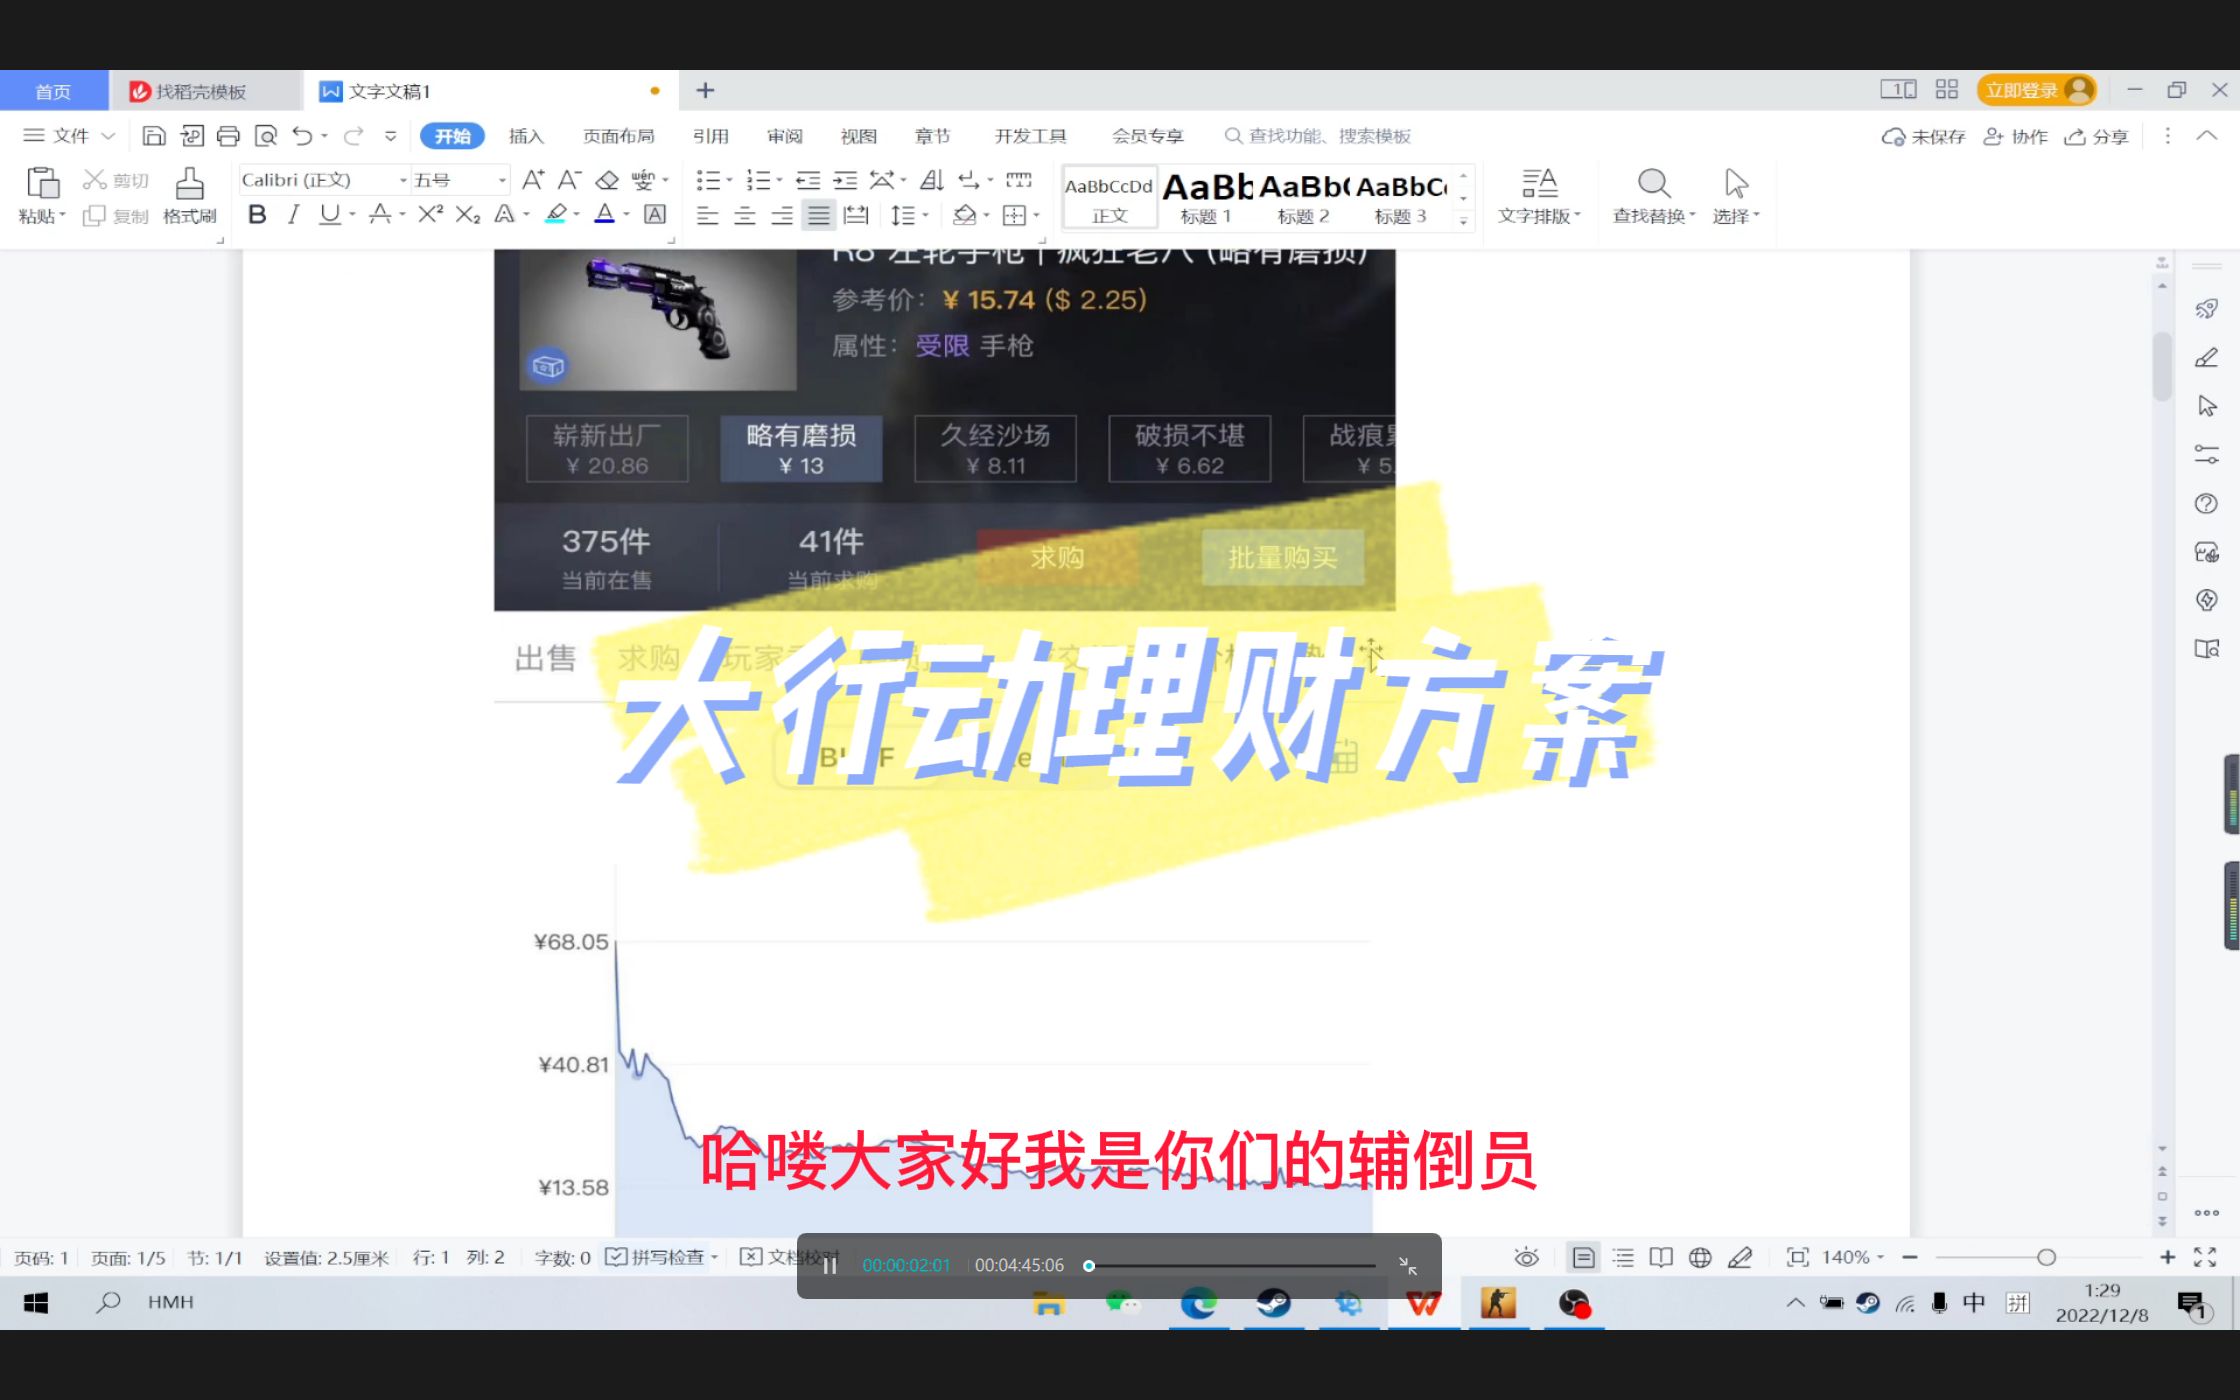Increase paragraph indent
This screenshot has height=1400, width=2240.
click(x=845, y=180)
